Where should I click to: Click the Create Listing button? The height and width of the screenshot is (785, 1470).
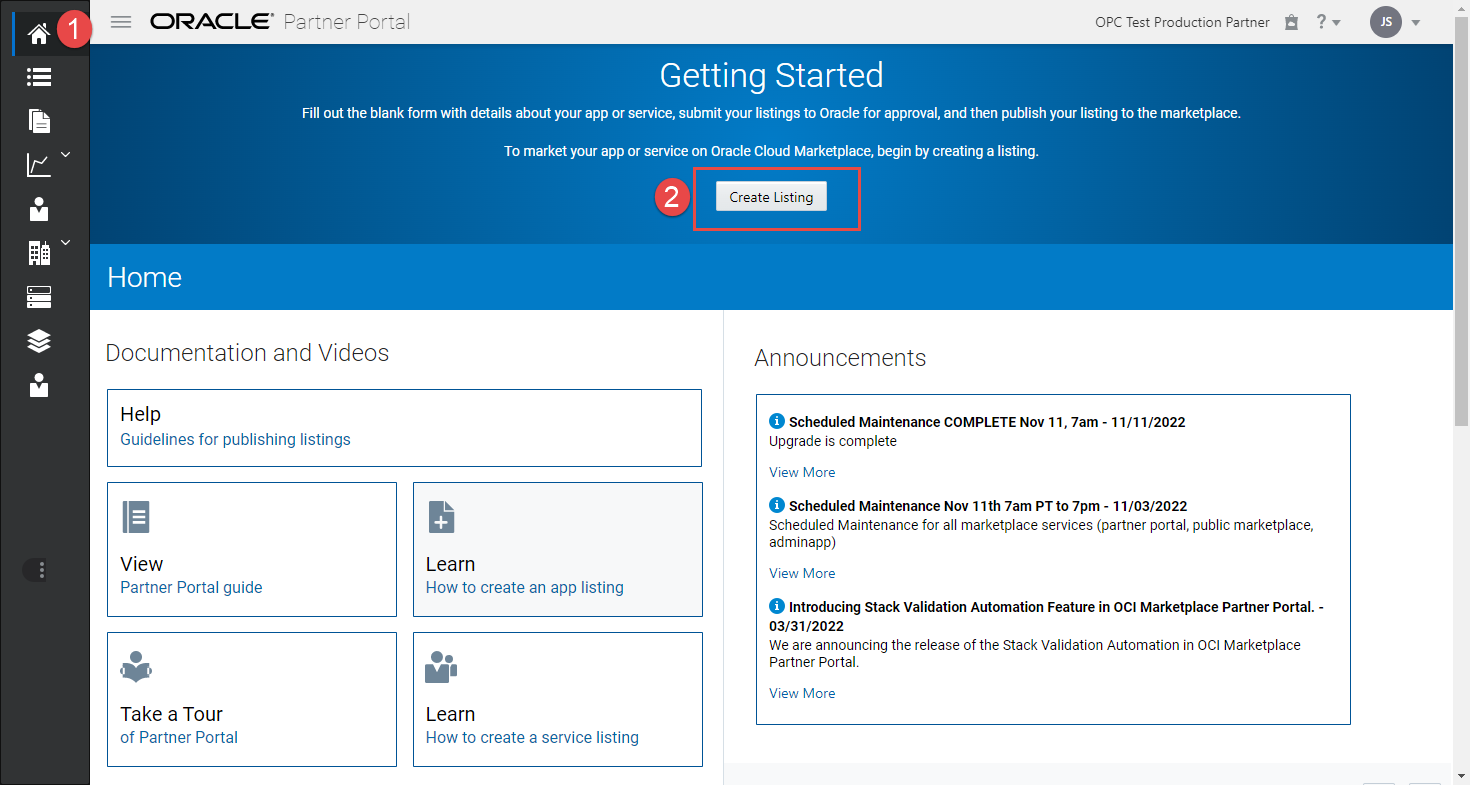(x=771, y=197)
